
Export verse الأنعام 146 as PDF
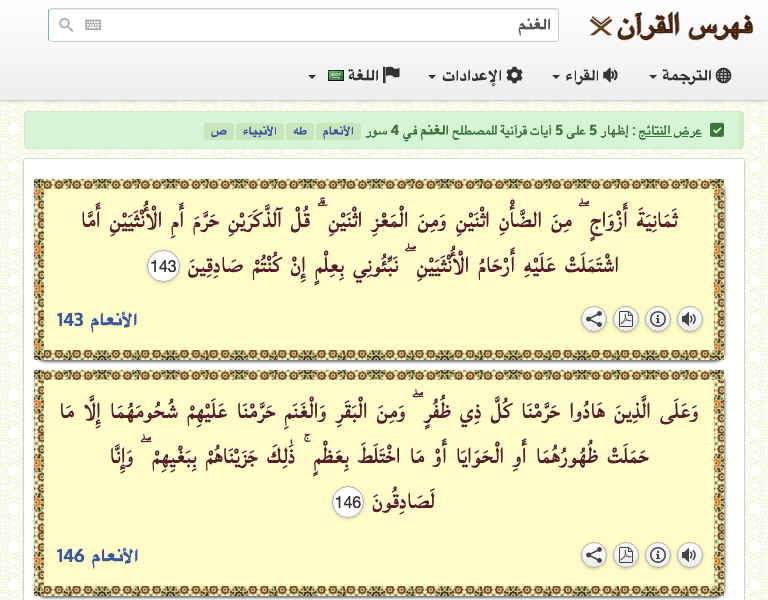pos(626,555)
